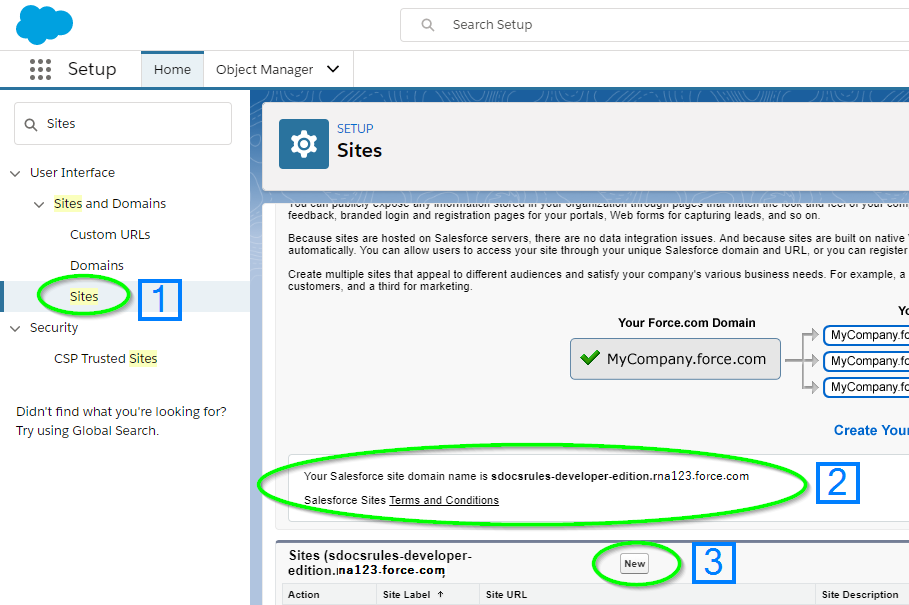Click the New site button
The width and height of the screenshot is (909, 605).
(635, 564)
